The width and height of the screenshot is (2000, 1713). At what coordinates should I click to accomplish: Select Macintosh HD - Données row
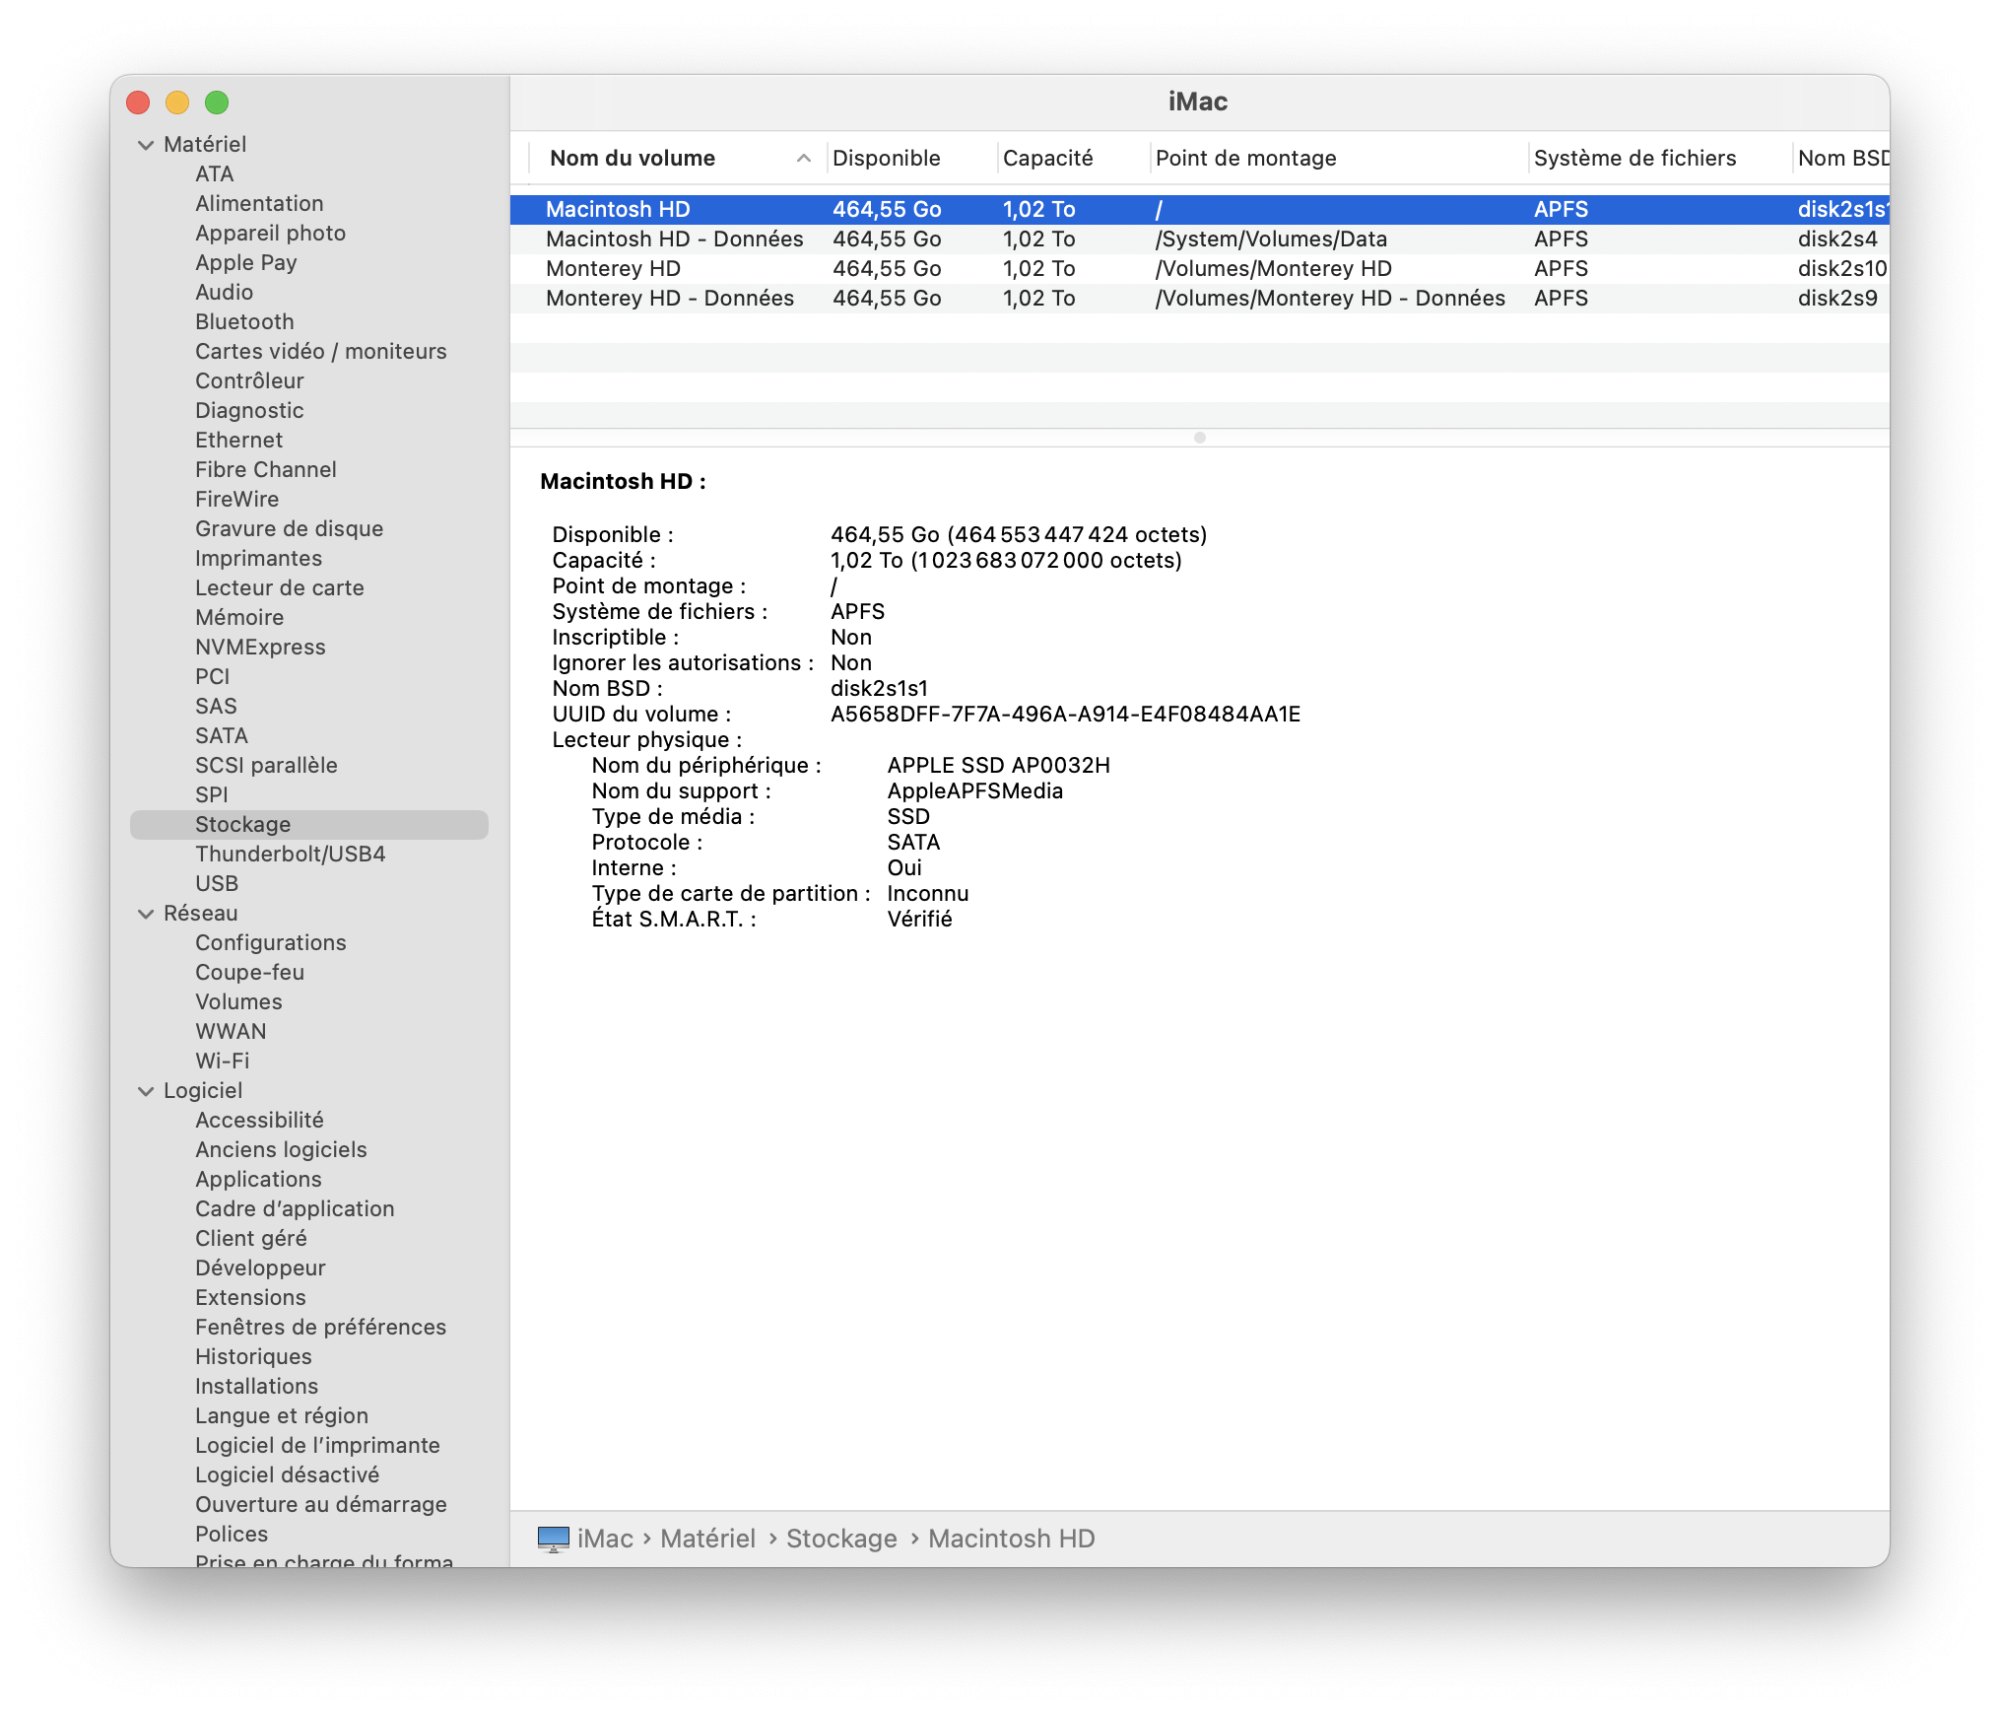(x=674, y=239)
